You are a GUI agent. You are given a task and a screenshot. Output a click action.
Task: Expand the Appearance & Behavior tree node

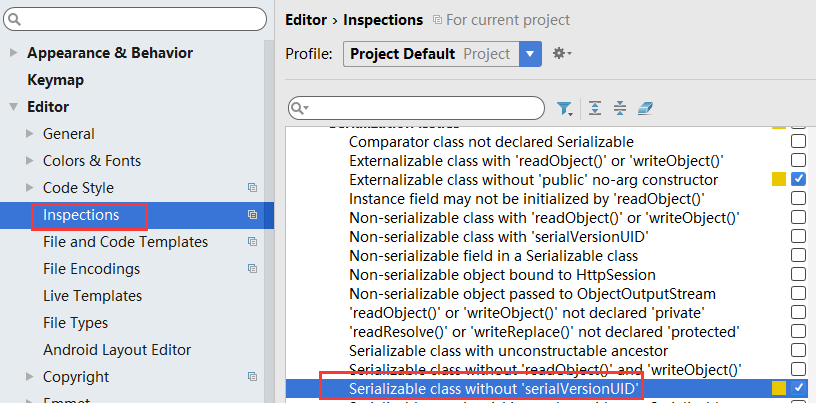(x=13, y=53)
